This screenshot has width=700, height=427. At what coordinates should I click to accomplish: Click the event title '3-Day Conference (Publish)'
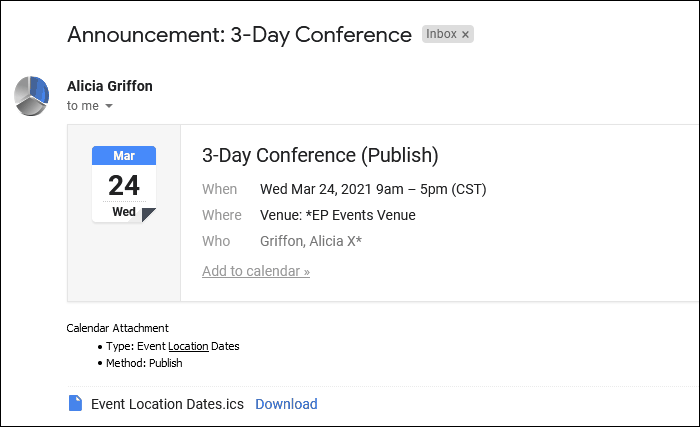point(320,155)
